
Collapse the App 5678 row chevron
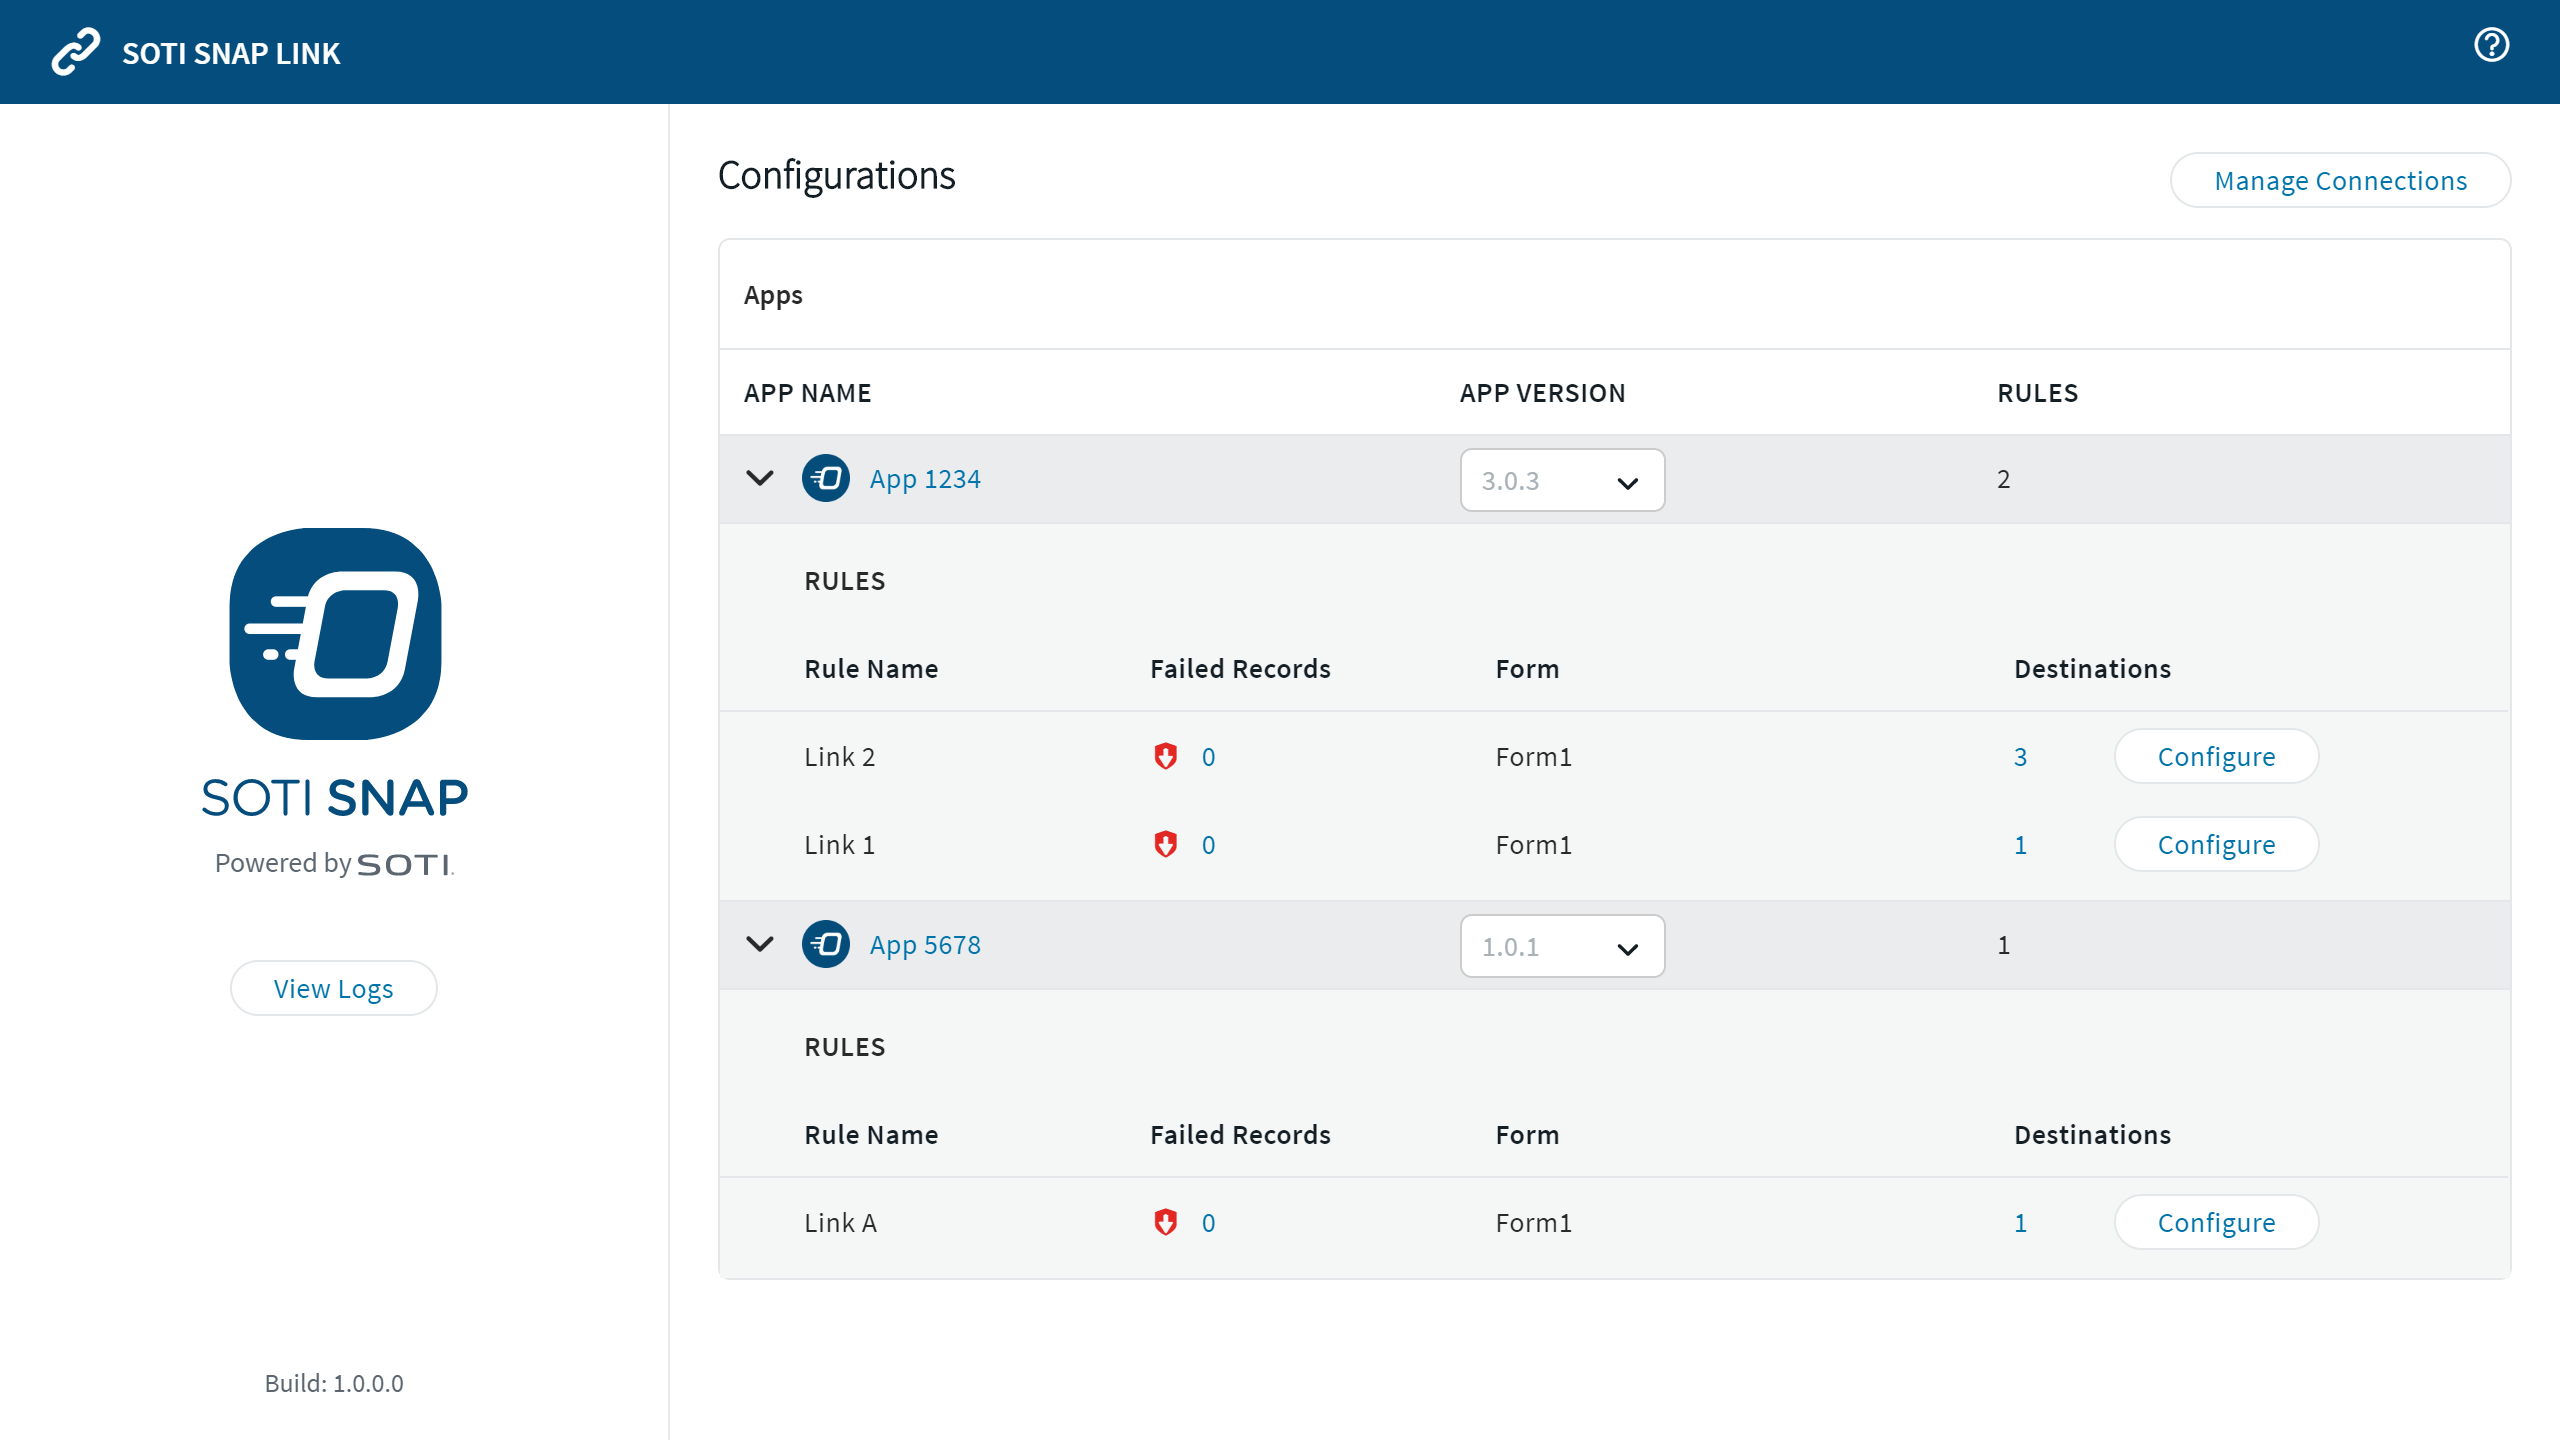click(x=760, y=945)
